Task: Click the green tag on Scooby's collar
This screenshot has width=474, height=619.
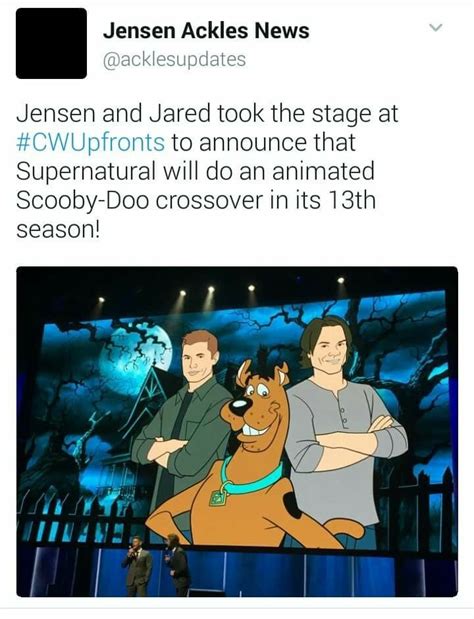Action: [x=218, y=498]
